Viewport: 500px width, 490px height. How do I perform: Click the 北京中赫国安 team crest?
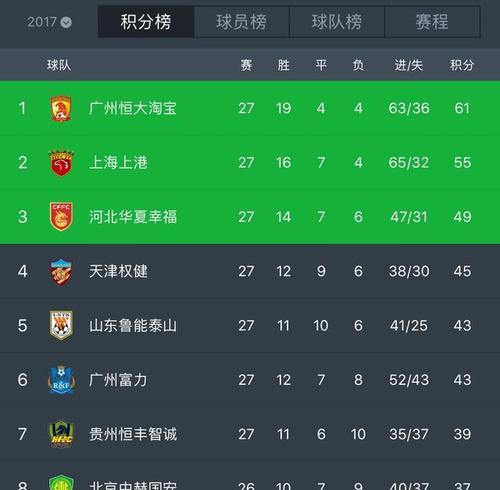61,483
